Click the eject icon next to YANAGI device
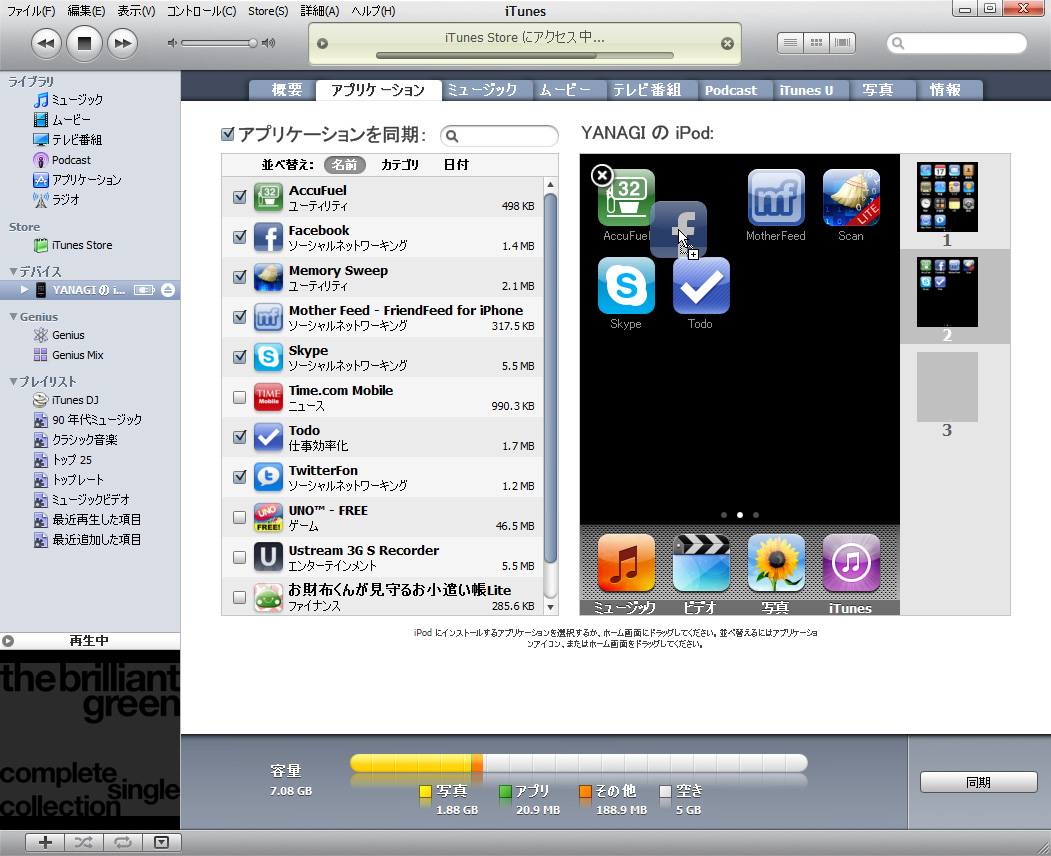The width and height of the screenshot is (1051, 856). click(168, 290)
